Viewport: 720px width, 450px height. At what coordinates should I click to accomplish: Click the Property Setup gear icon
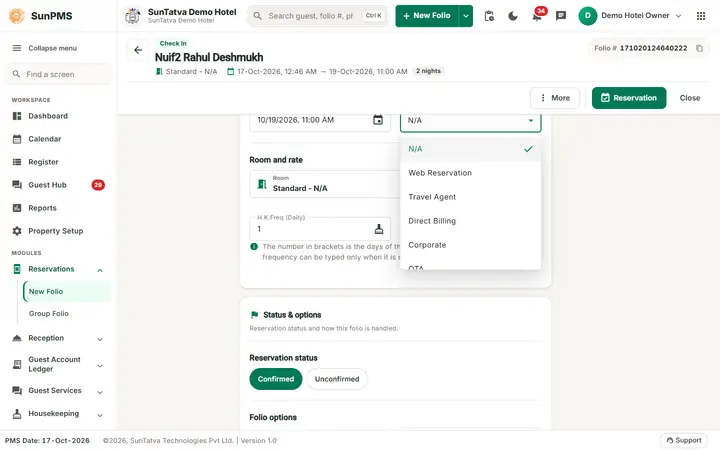tap(17, 231)
